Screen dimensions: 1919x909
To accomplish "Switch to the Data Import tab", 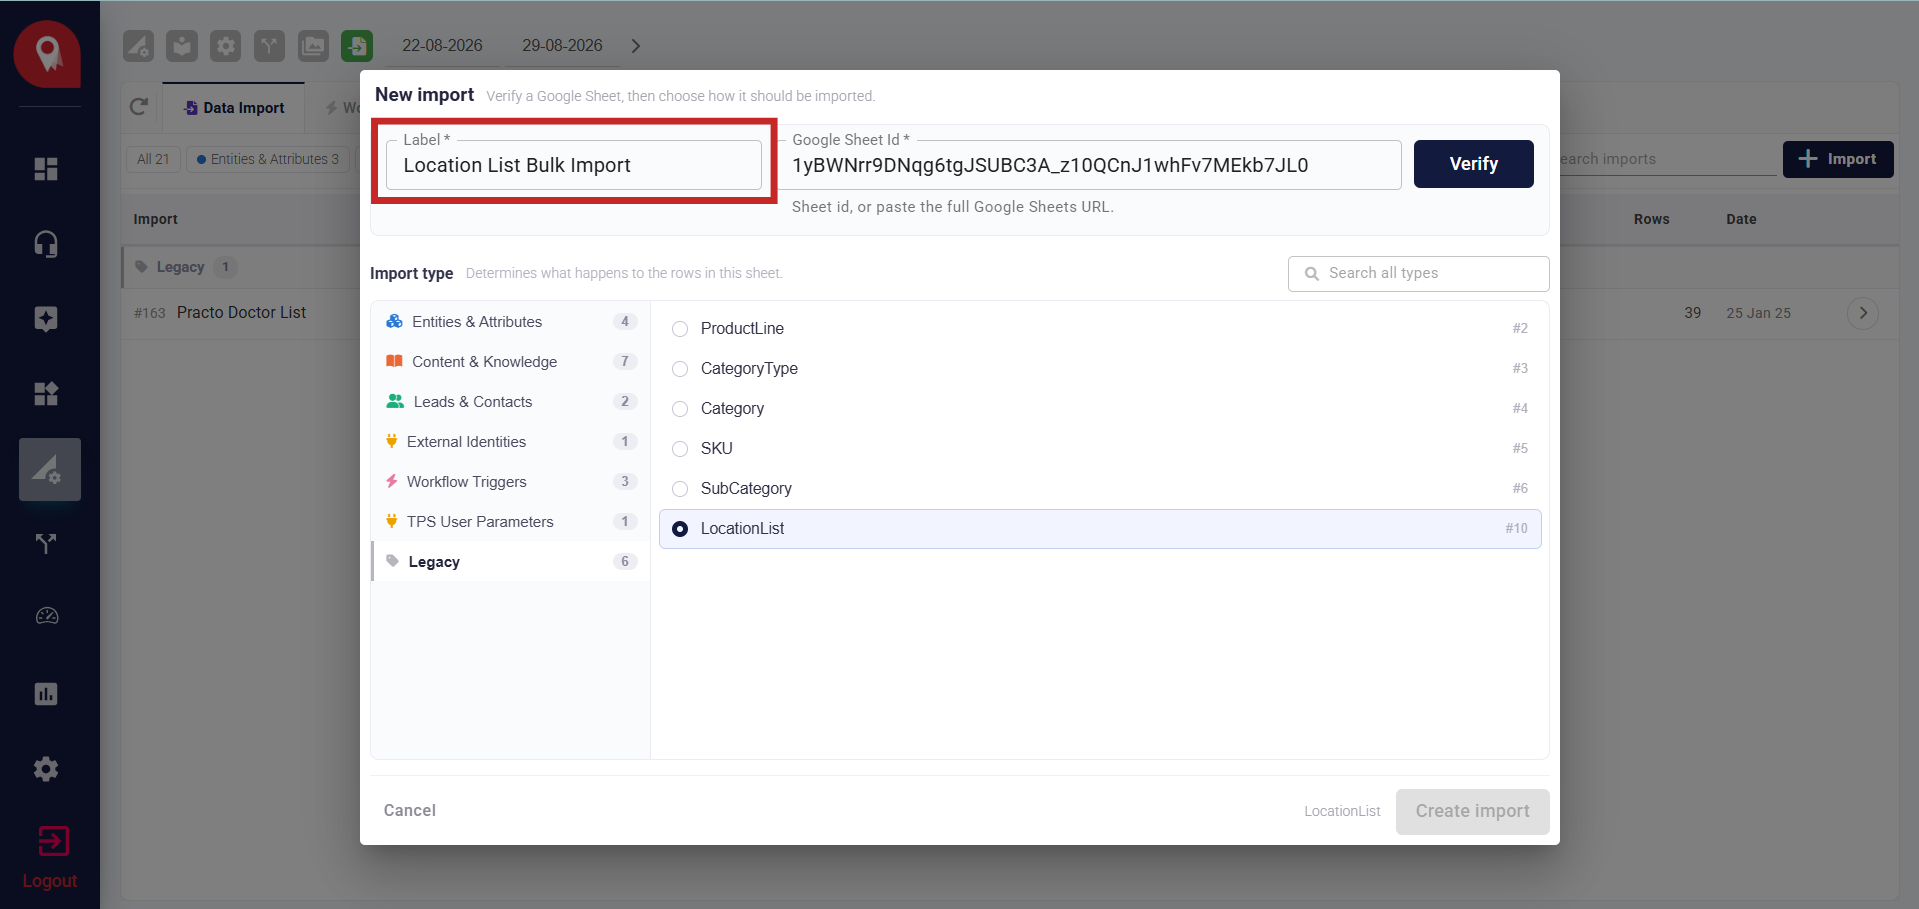I will pyautogui.click(x=234, y=108).
